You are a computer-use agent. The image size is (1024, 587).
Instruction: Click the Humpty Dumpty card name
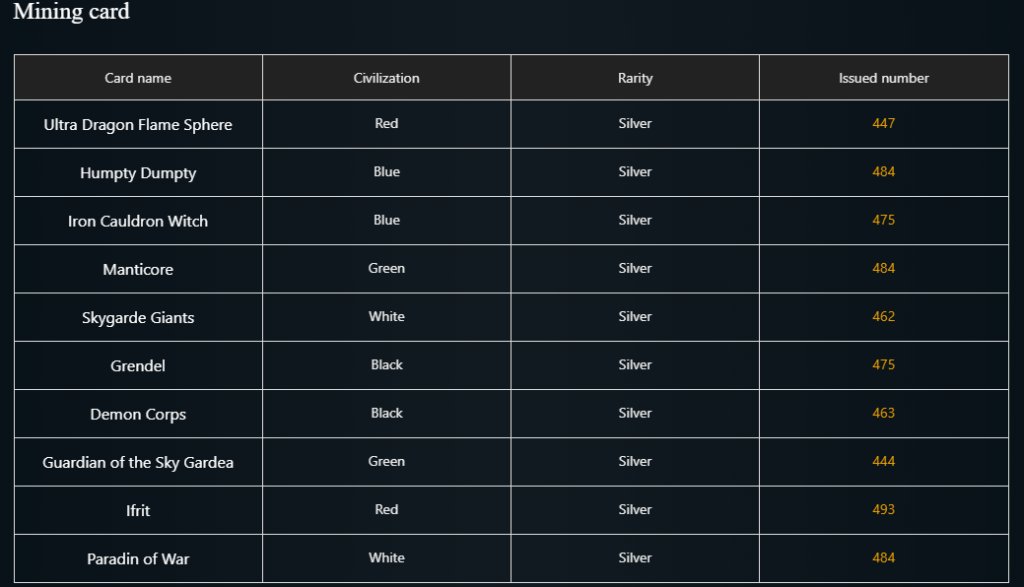138,173
